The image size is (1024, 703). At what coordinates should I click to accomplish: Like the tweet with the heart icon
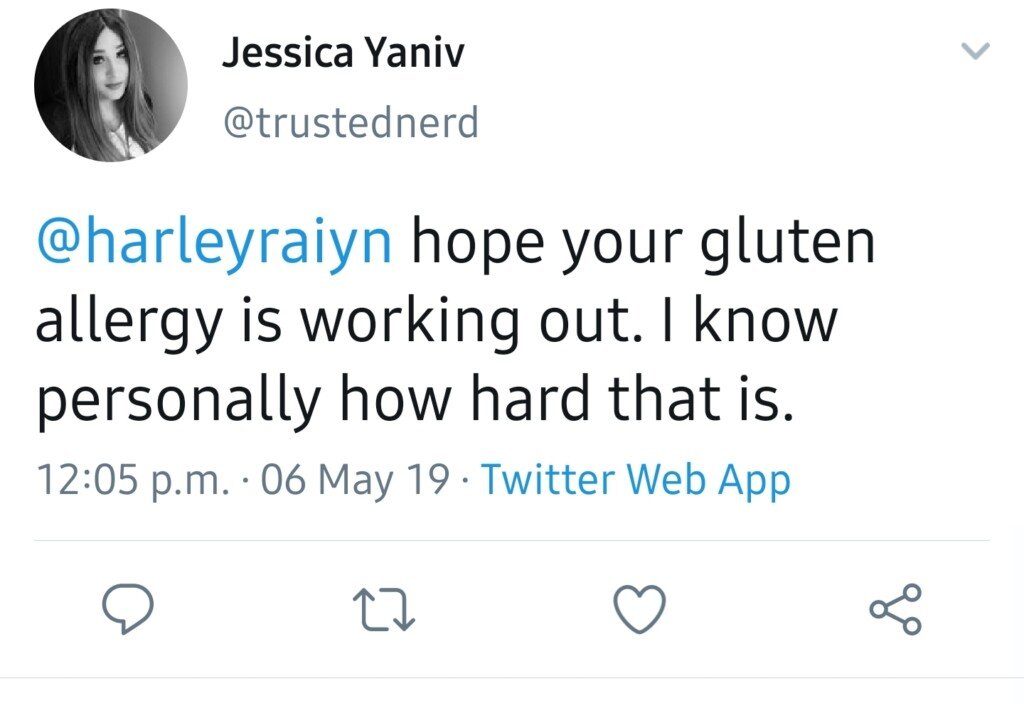pyautogui.click(x=640, y=609)
